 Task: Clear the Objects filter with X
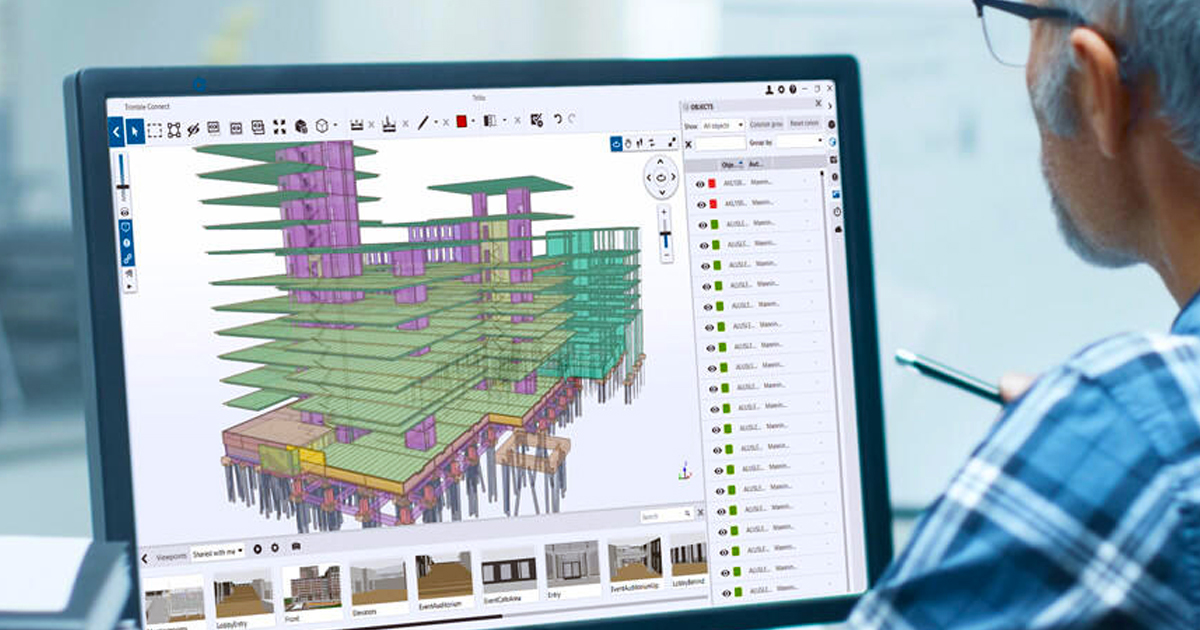coord(688,145)
